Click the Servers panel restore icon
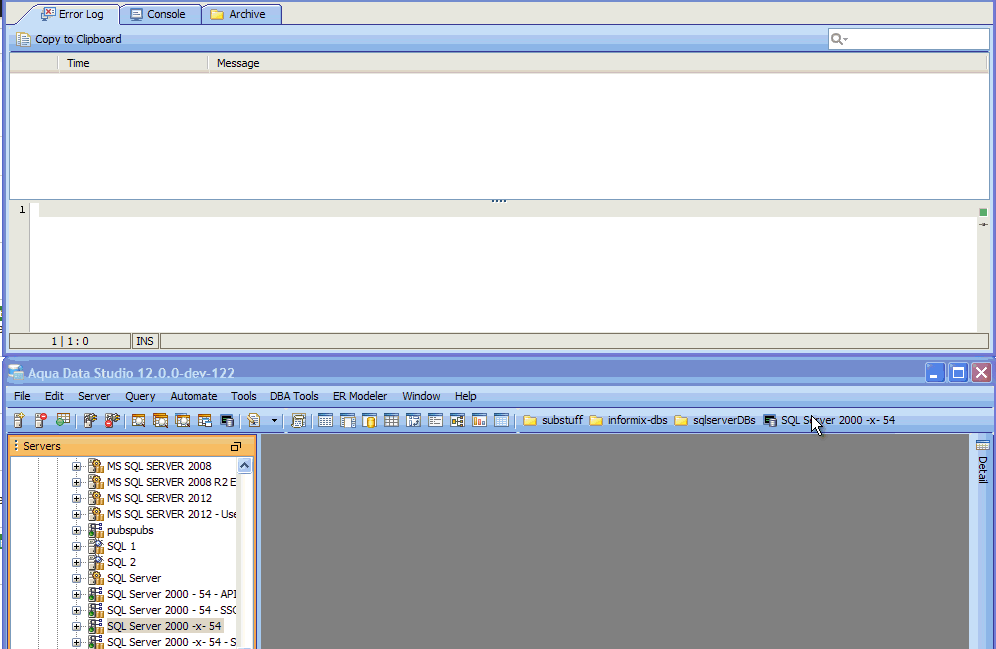The width and height of the screenshot is (996, 649). [236, 446]
